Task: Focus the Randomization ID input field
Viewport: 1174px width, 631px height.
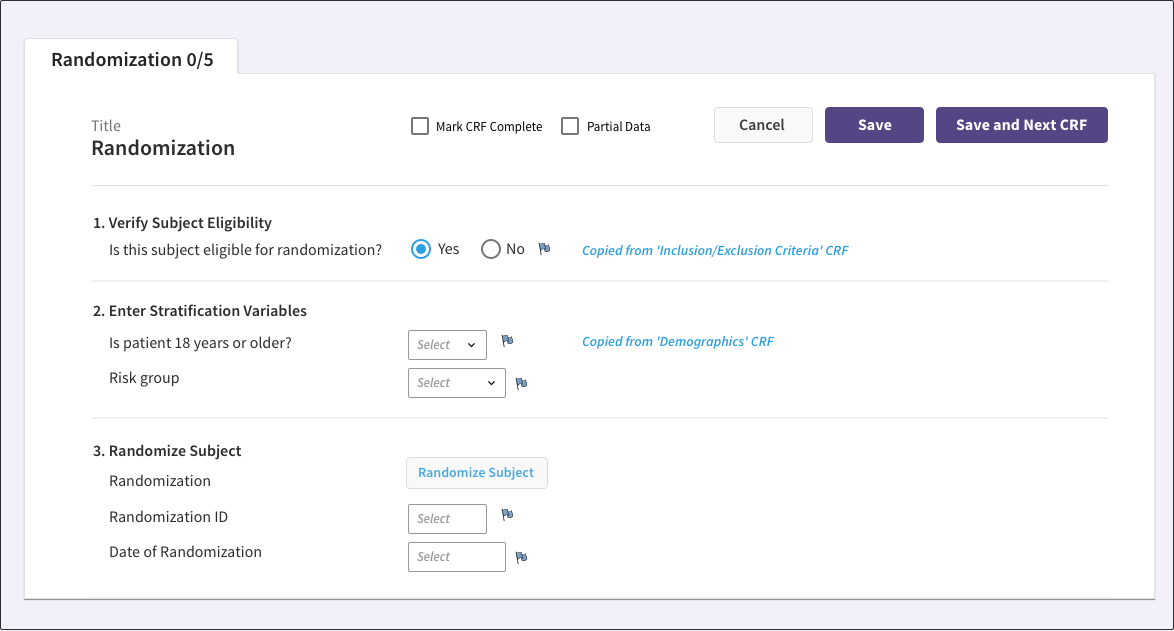Action: click(447, 519)
